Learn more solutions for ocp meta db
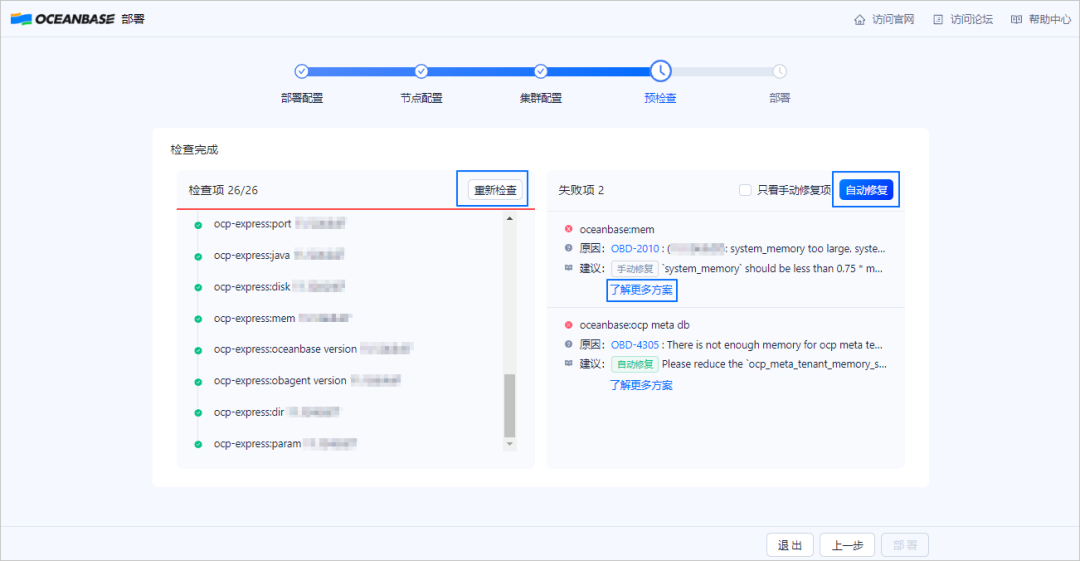This screenshot has height=561, width=1080. click(x=641, y=385)
